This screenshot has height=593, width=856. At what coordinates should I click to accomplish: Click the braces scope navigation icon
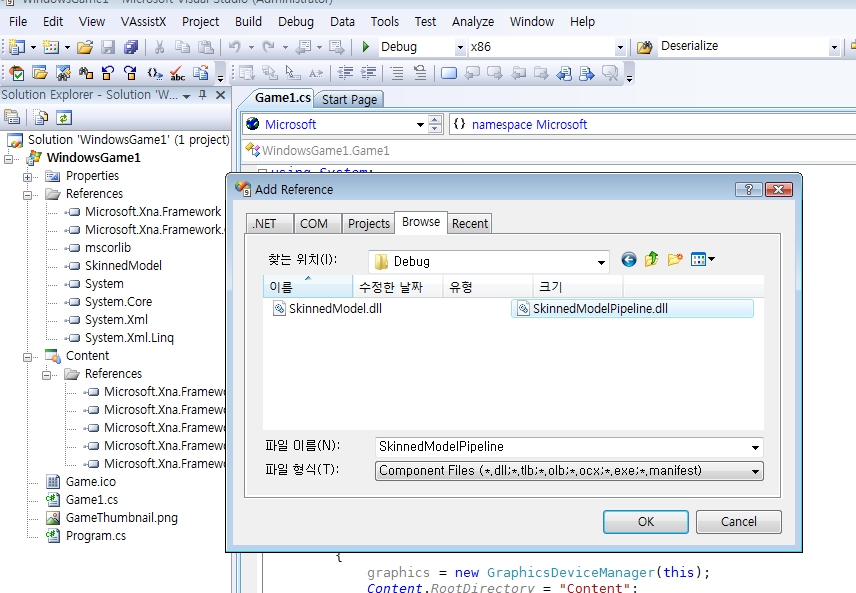click(x=154, y=73)
